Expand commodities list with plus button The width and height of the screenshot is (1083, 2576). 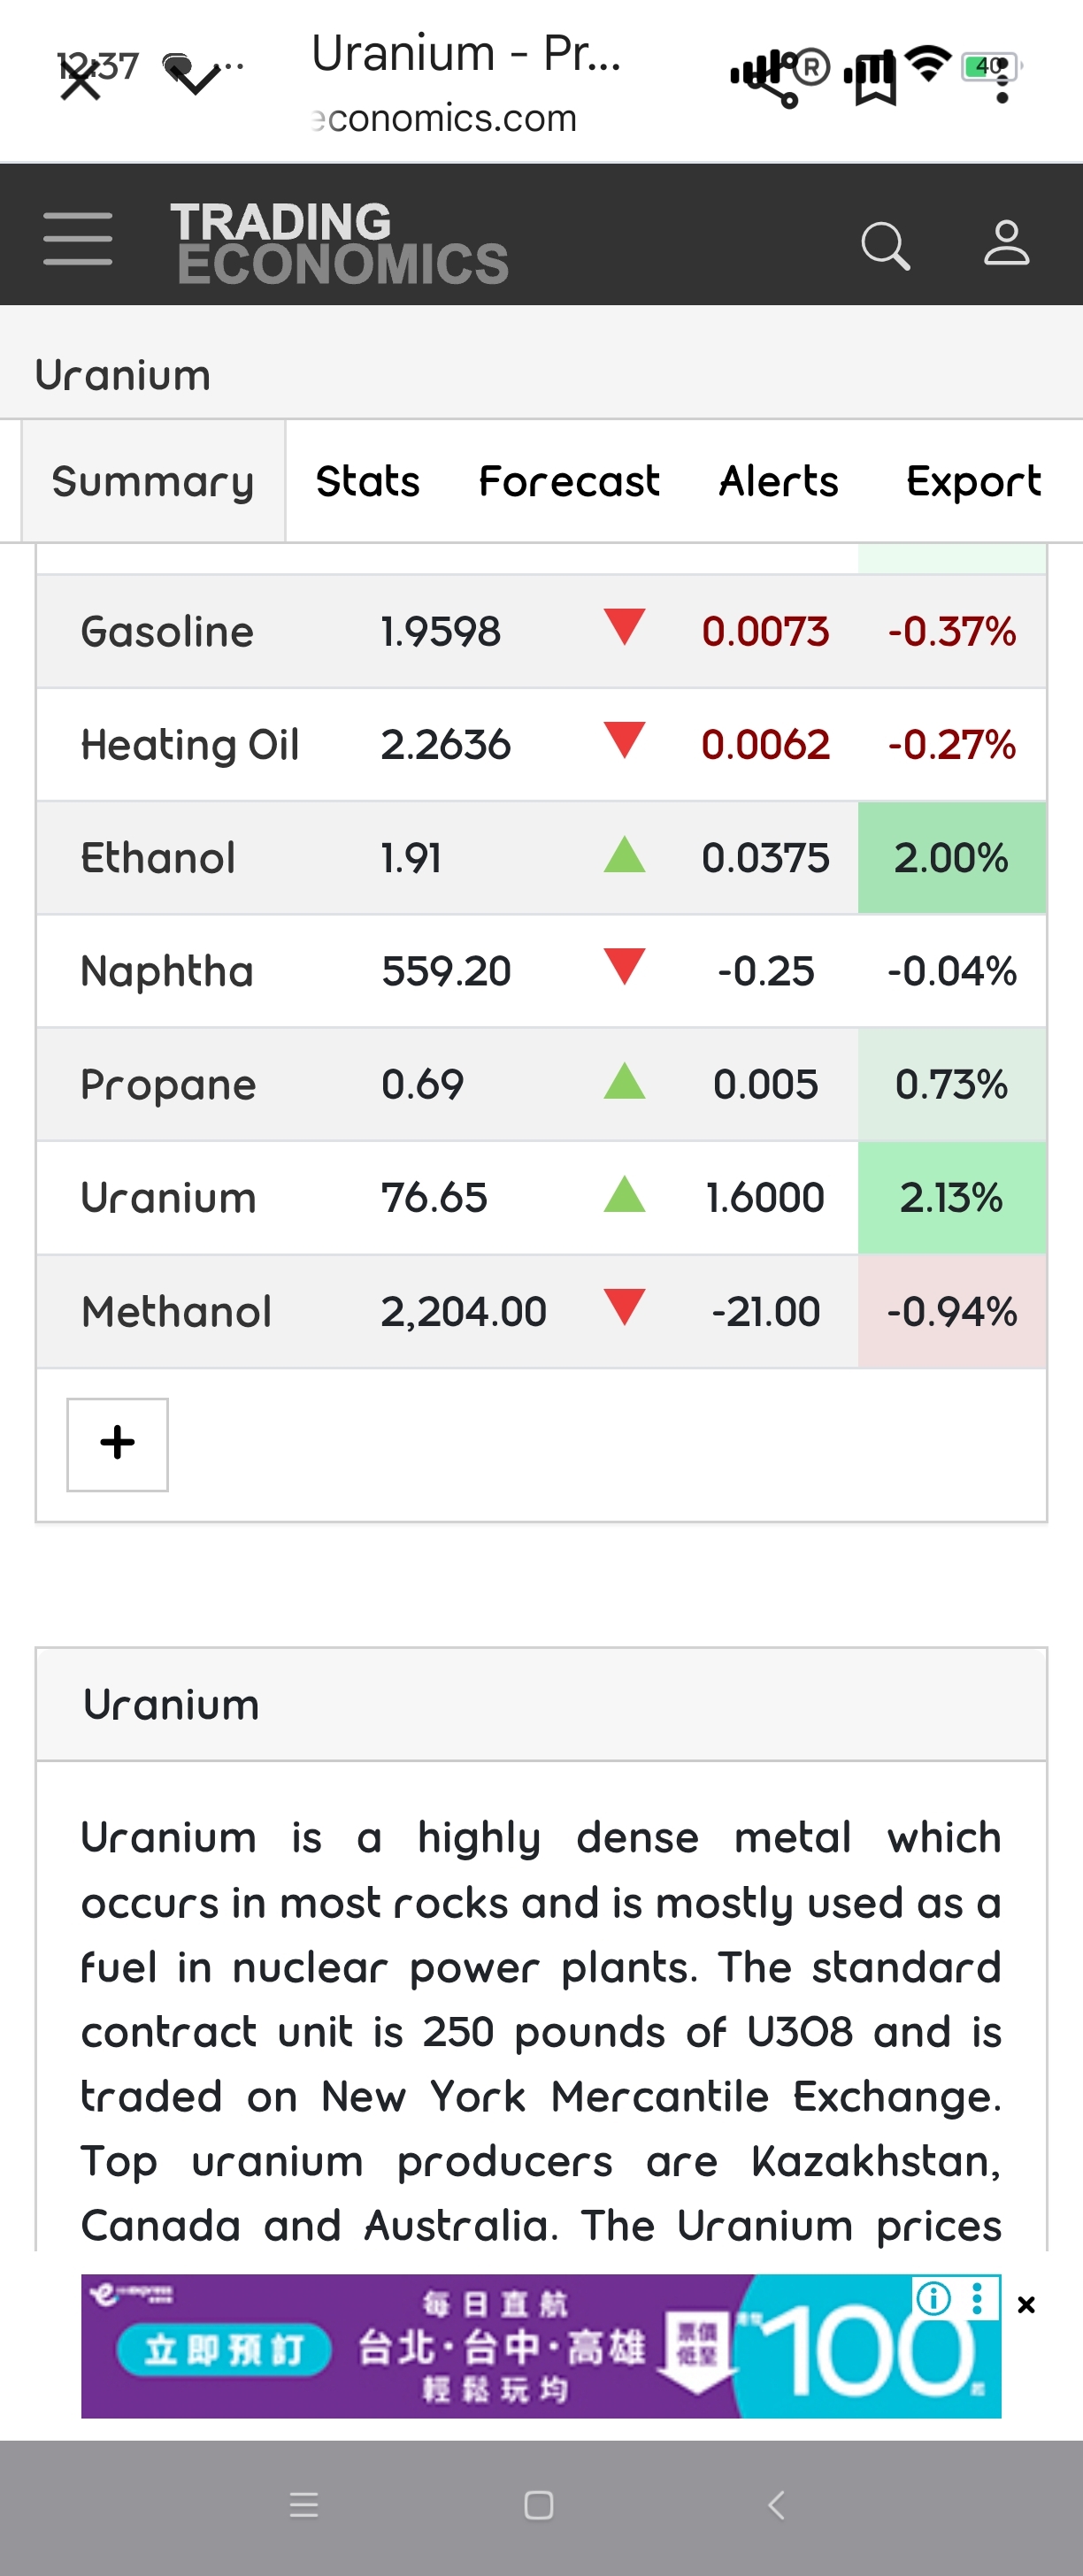click(x=117, y=1443)
